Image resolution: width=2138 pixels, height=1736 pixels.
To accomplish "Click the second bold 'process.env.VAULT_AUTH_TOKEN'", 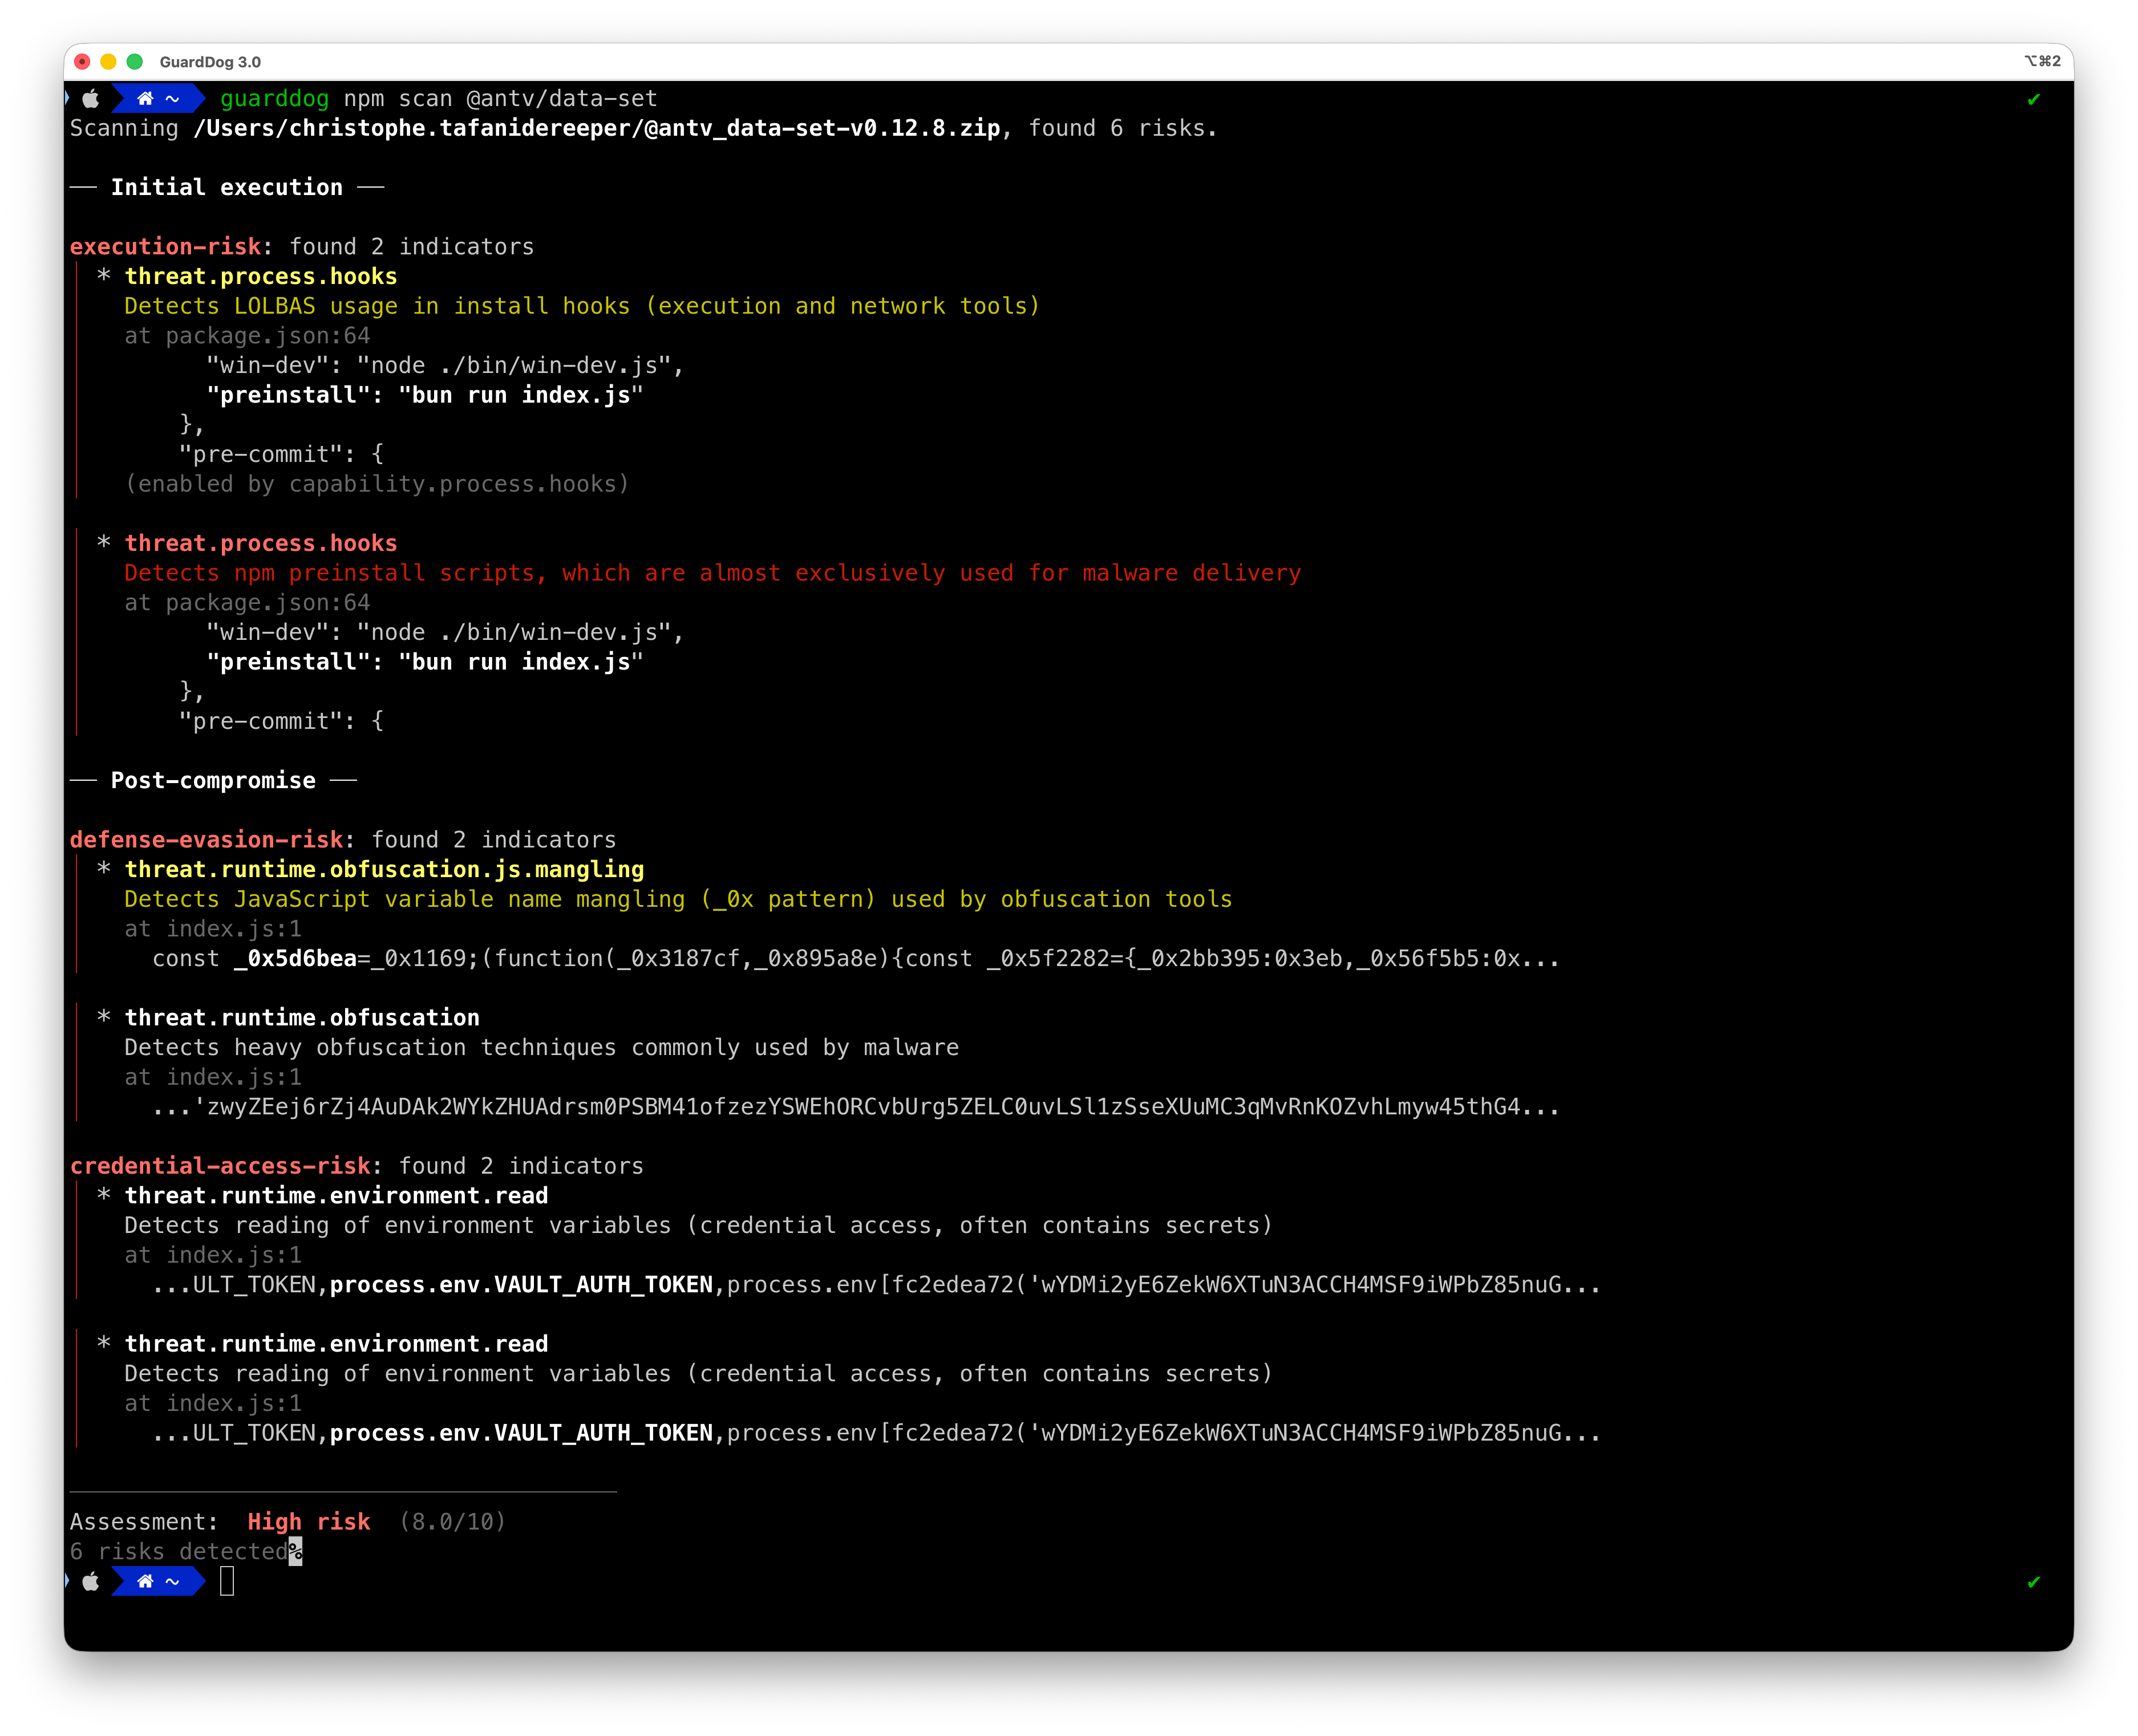I will (521, 1433).
